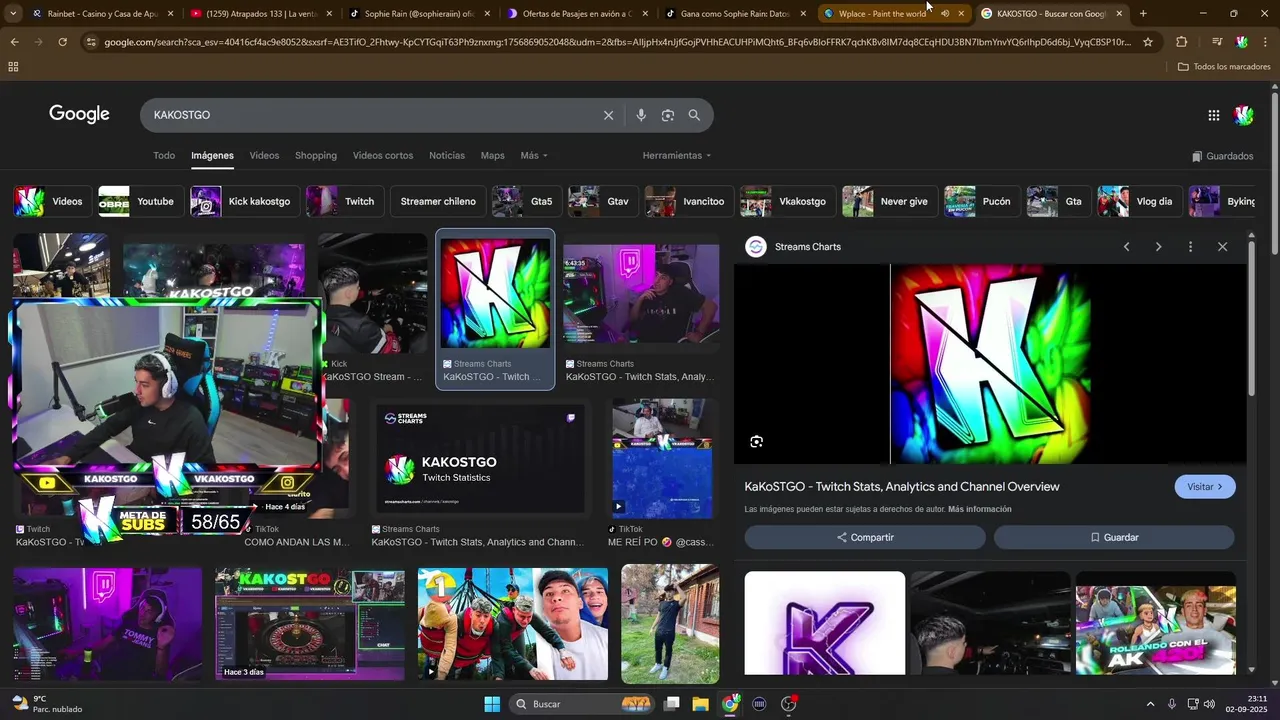
Task: Click the taskbar Buscar search box
Action: click(x=581, y=704)
